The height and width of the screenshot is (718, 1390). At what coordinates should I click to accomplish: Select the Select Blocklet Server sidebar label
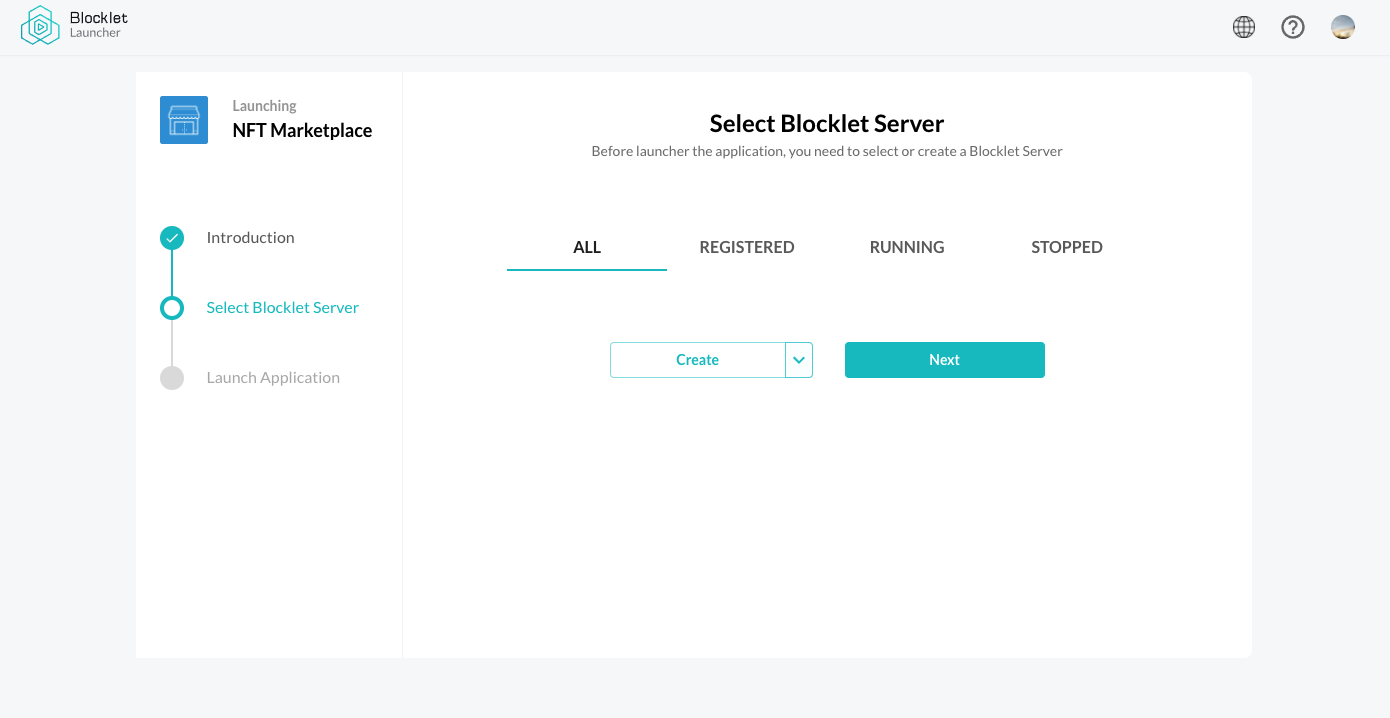pyautogui.click(x=282, y=308)
